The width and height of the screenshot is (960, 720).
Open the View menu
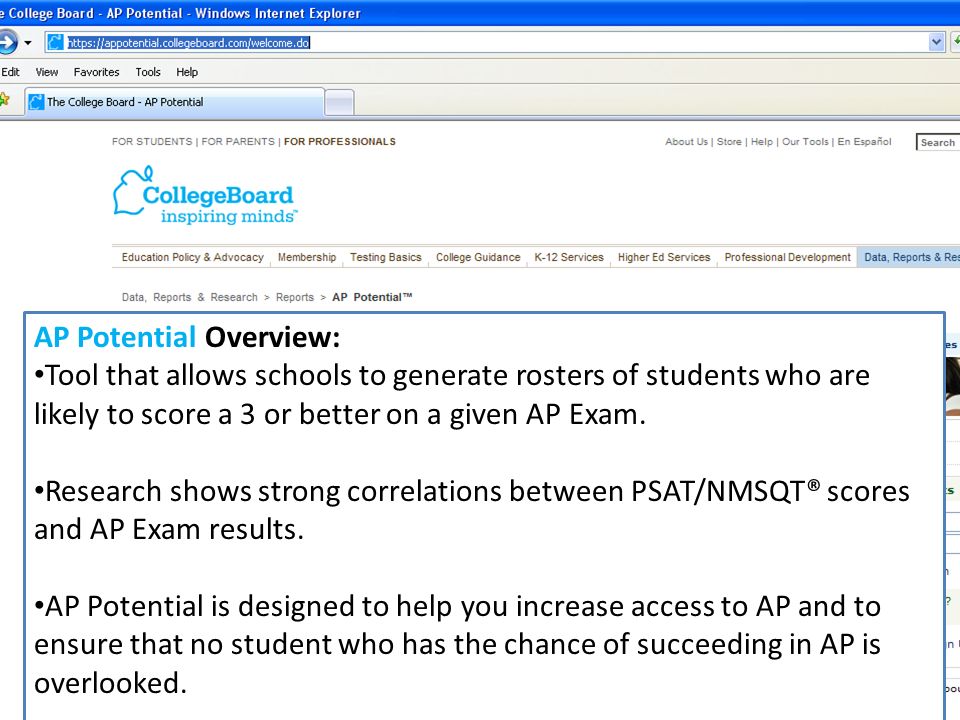(x=47, y=72)
